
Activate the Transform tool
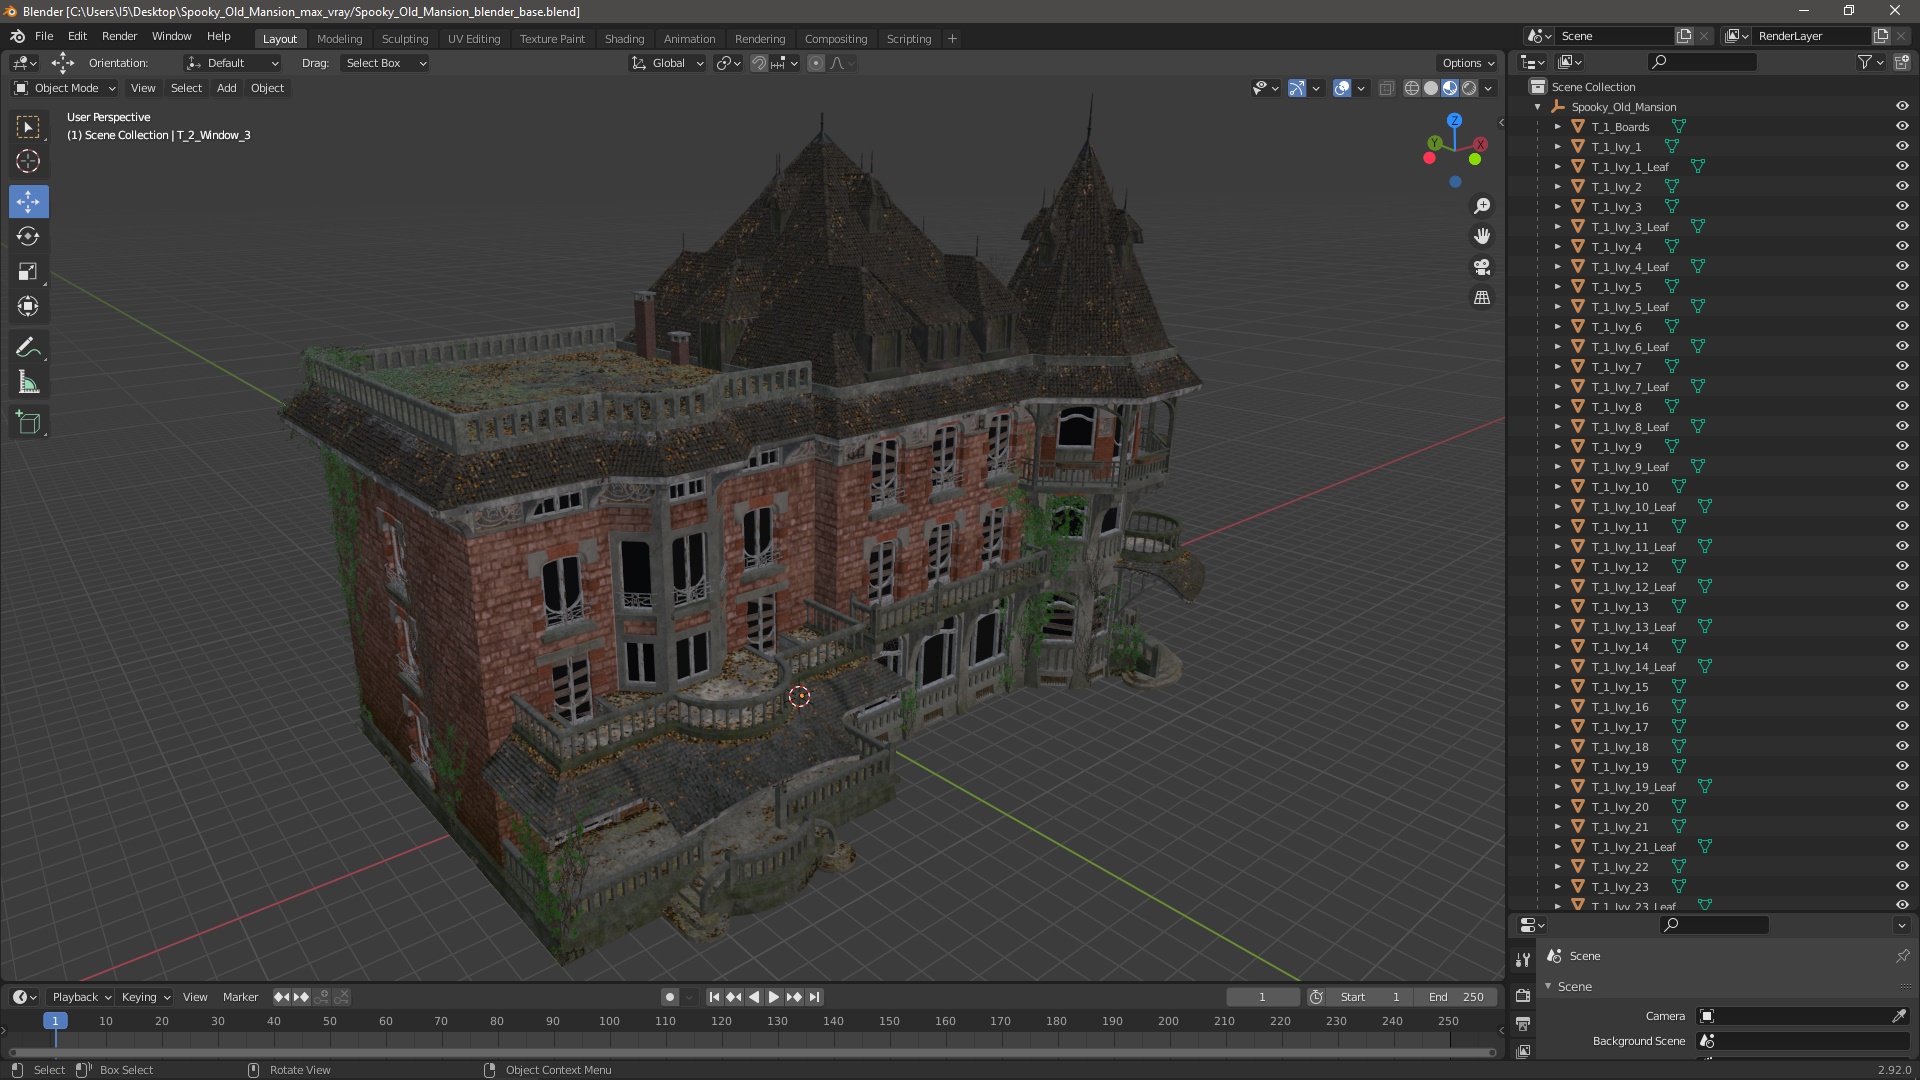(x=28, y=307)
